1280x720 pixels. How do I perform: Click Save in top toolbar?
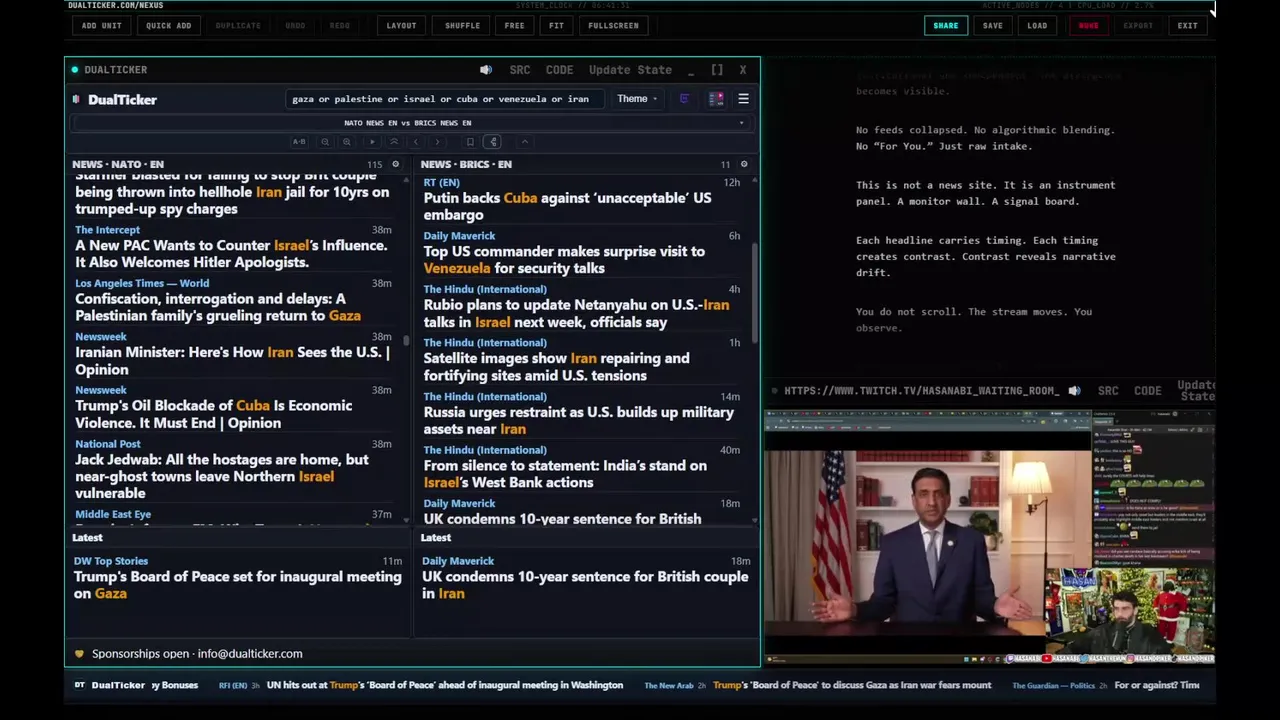(992, 26)
